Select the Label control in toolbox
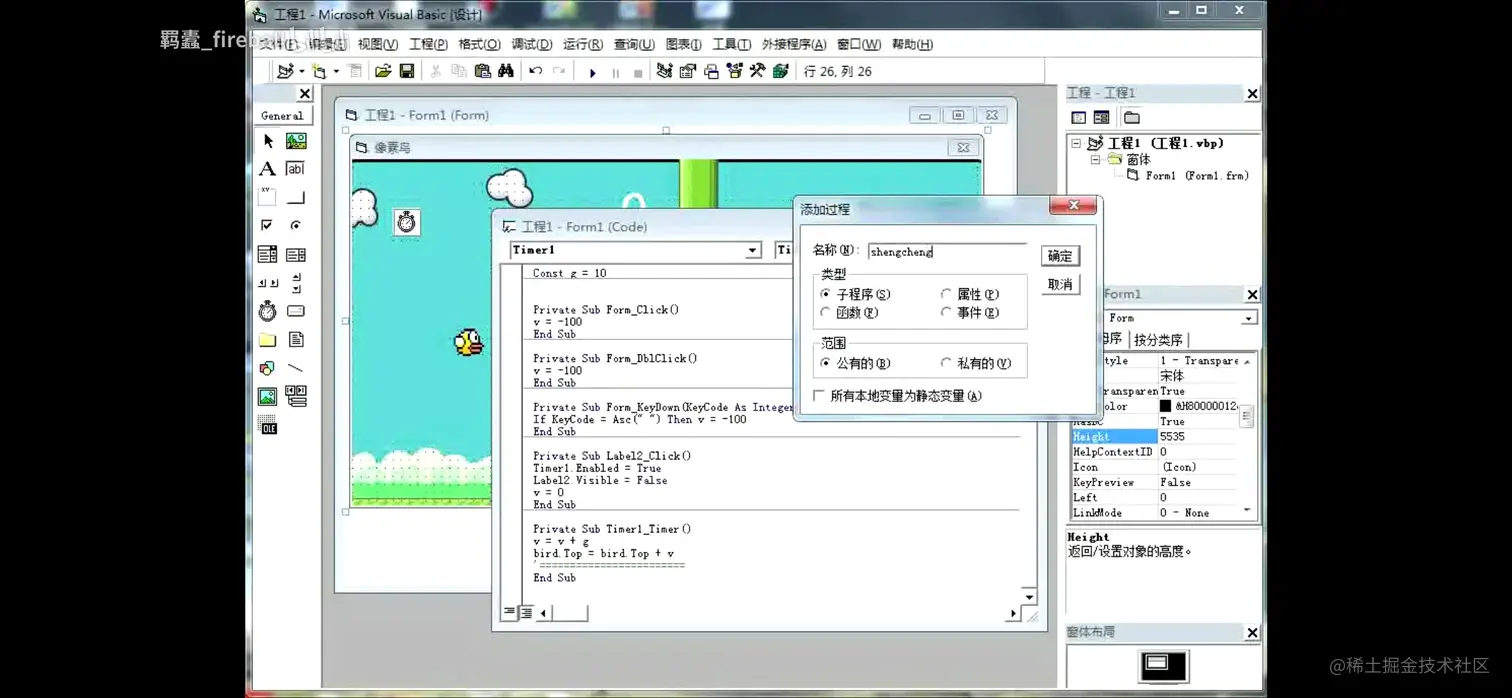The width and height of the screenshot is (1512, 698). pos(268,169)
